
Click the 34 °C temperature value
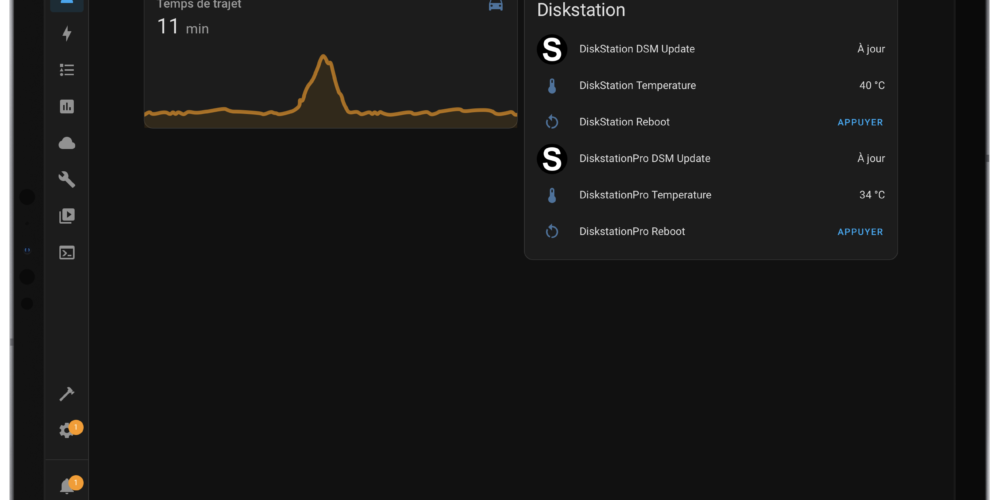click(x=872, y=195)
